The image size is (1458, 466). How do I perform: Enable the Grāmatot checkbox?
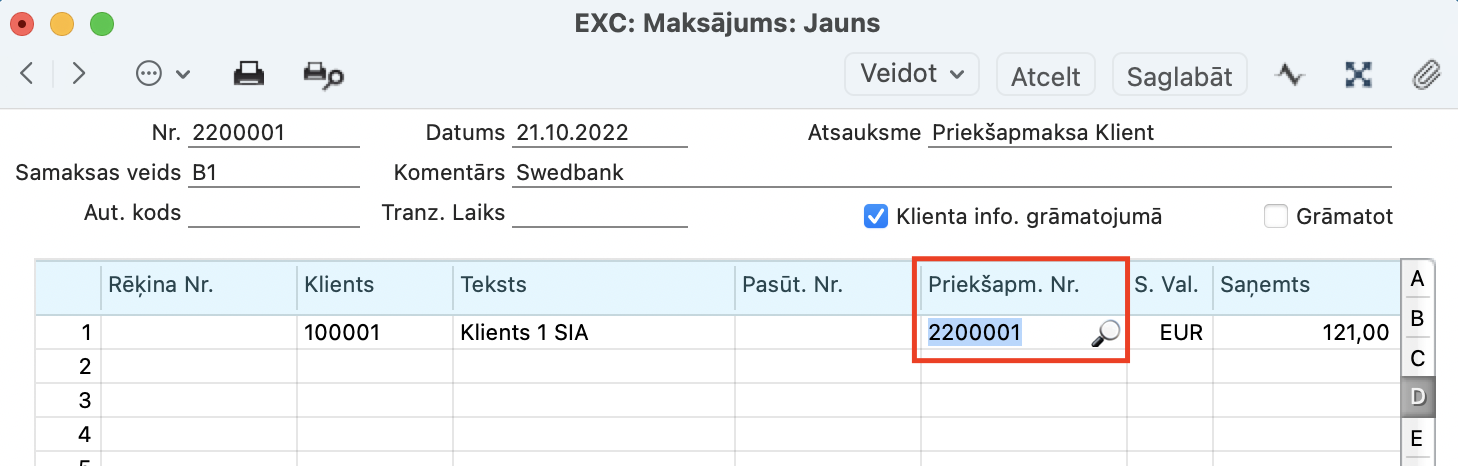pyautogui.click(x=1275, y=216)
